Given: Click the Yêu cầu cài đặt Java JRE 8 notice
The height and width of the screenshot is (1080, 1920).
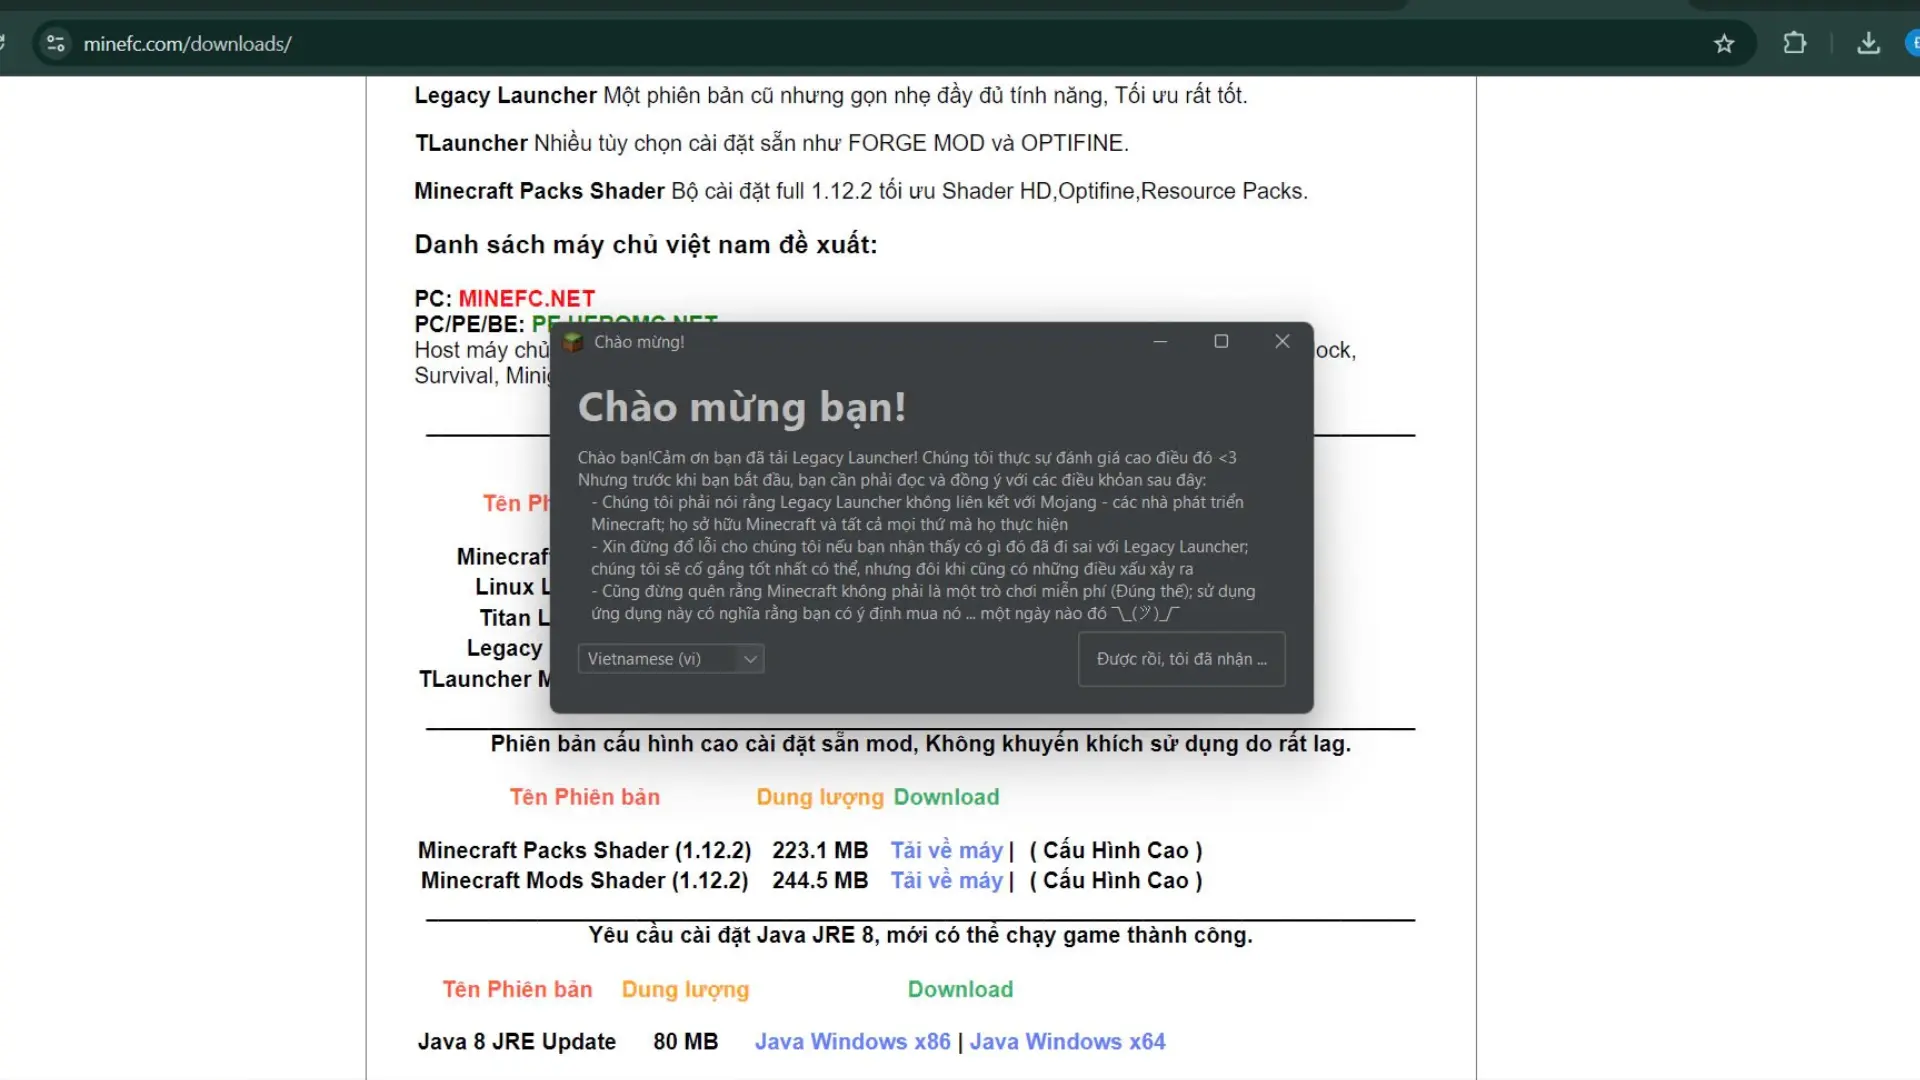Looking at the screenshot, I should point(920,936).
